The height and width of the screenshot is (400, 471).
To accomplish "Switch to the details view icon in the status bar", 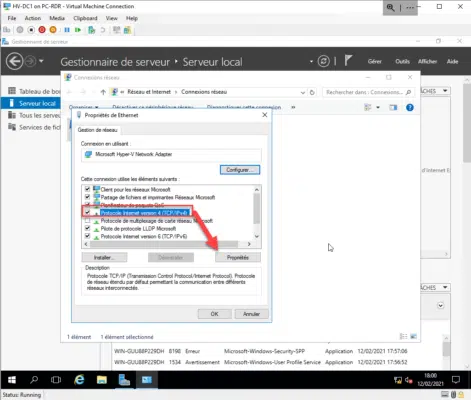I will [x=403, y=336].
